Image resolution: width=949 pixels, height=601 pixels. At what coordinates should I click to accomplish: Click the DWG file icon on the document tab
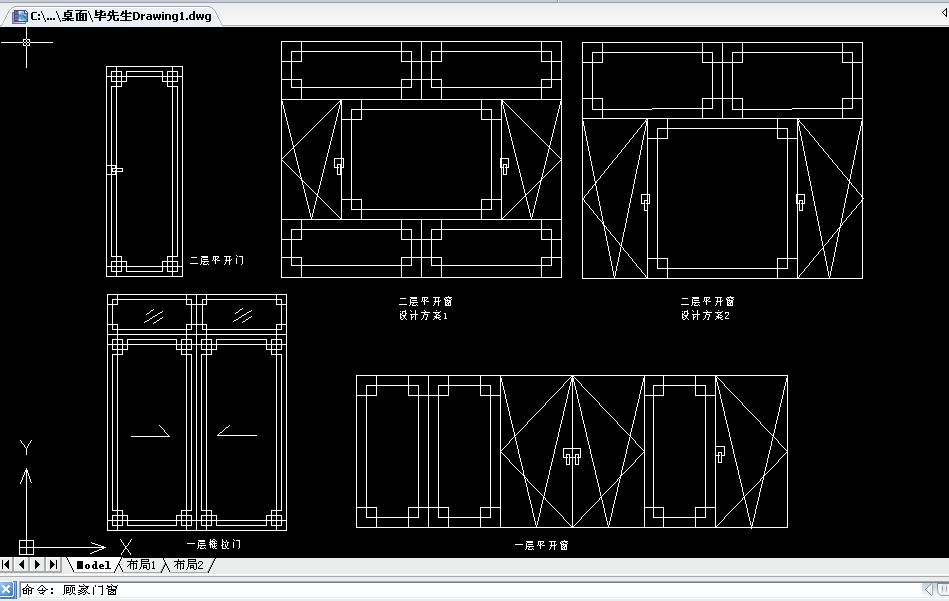(x=19, y=16)
